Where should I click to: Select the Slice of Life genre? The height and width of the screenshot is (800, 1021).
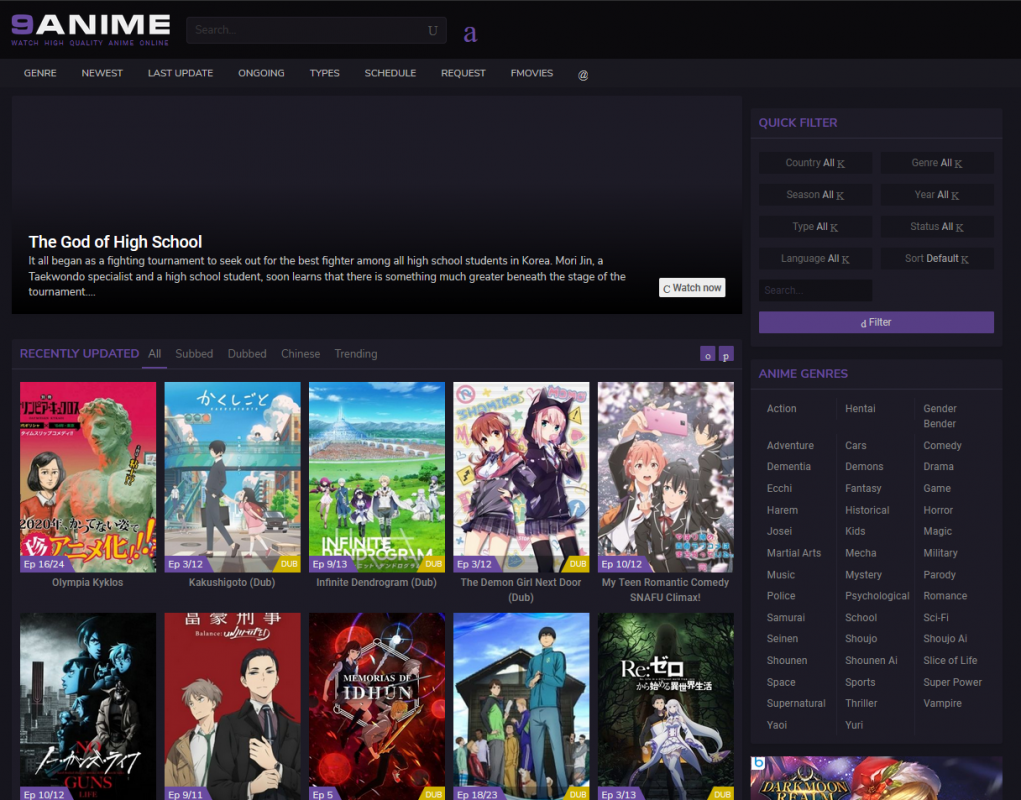950,661
